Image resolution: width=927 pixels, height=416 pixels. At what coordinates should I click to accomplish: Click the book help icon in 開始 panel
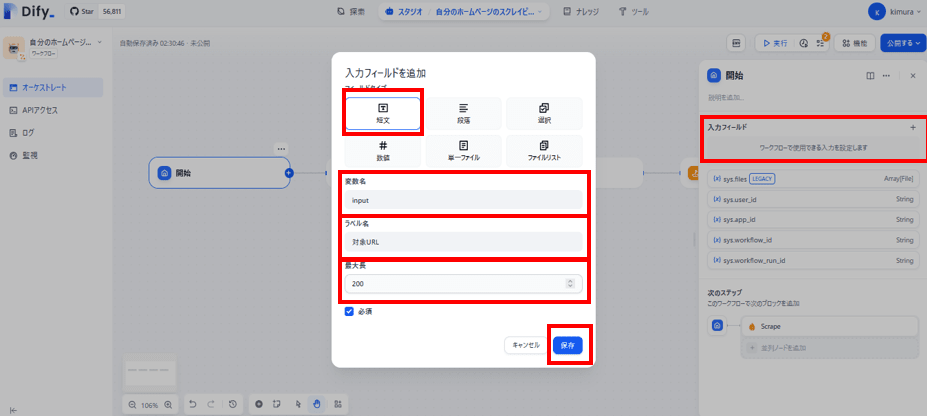870,76
